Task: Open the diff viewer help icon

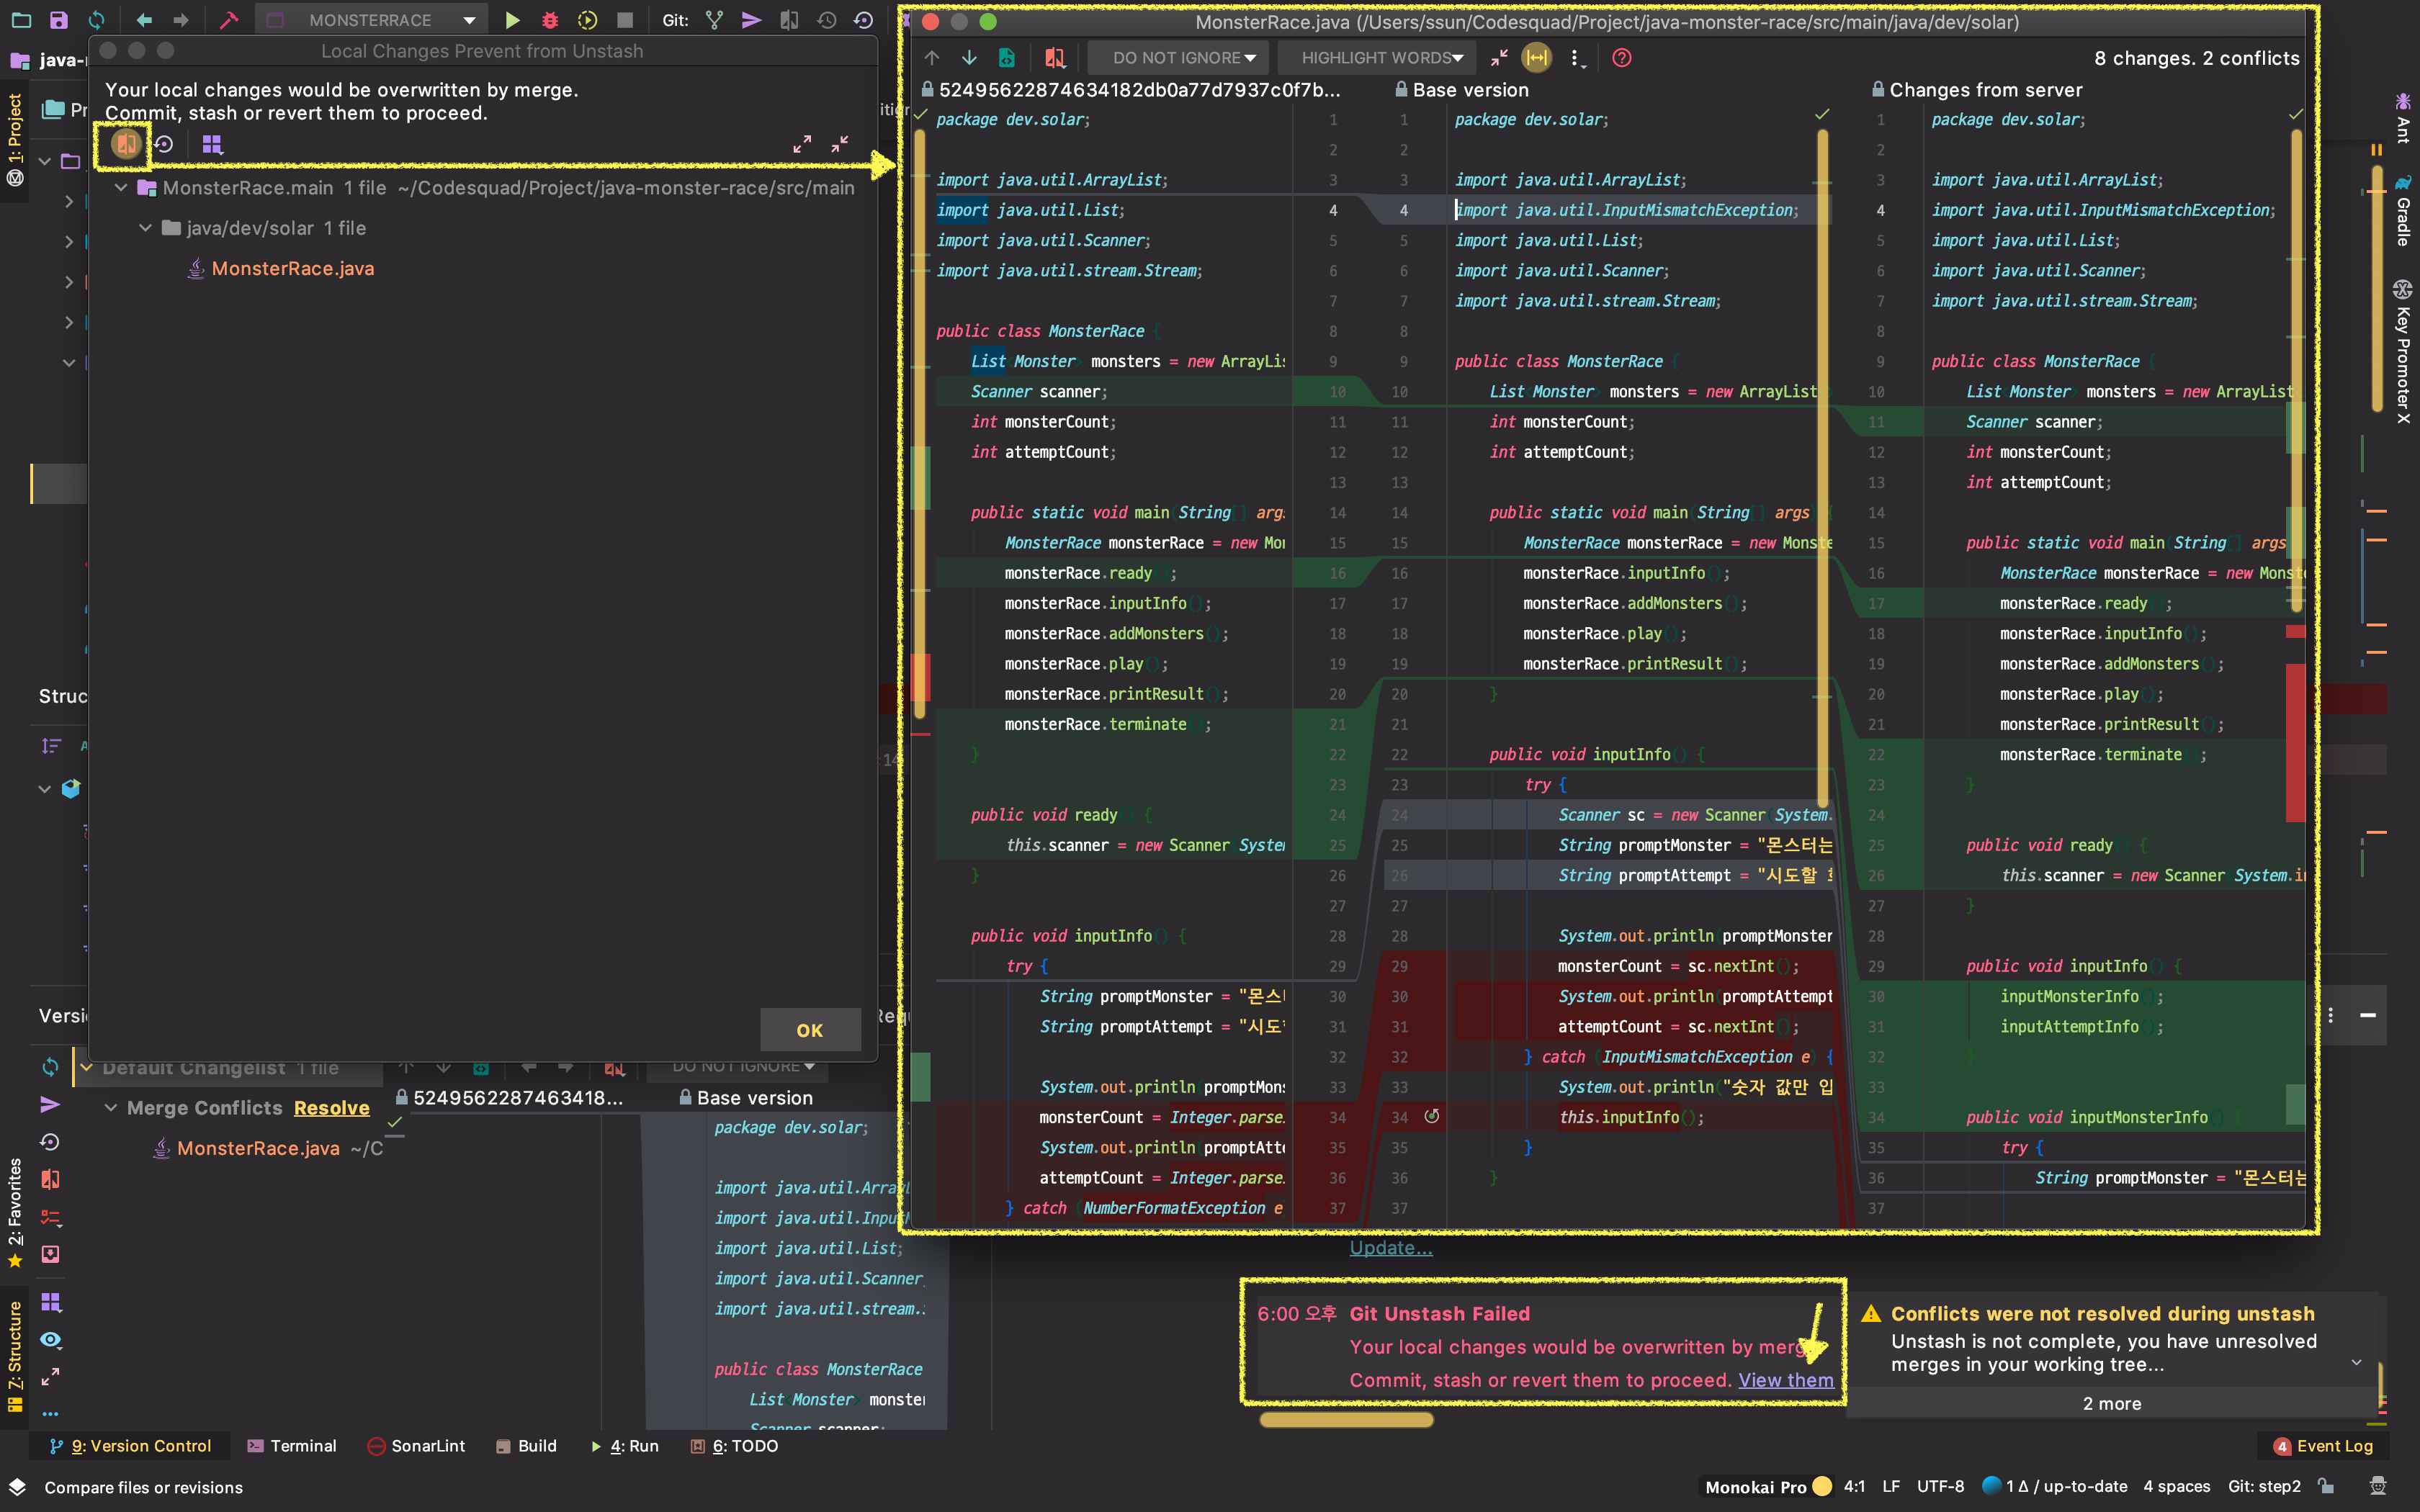Action: [x=1621, y=58]
